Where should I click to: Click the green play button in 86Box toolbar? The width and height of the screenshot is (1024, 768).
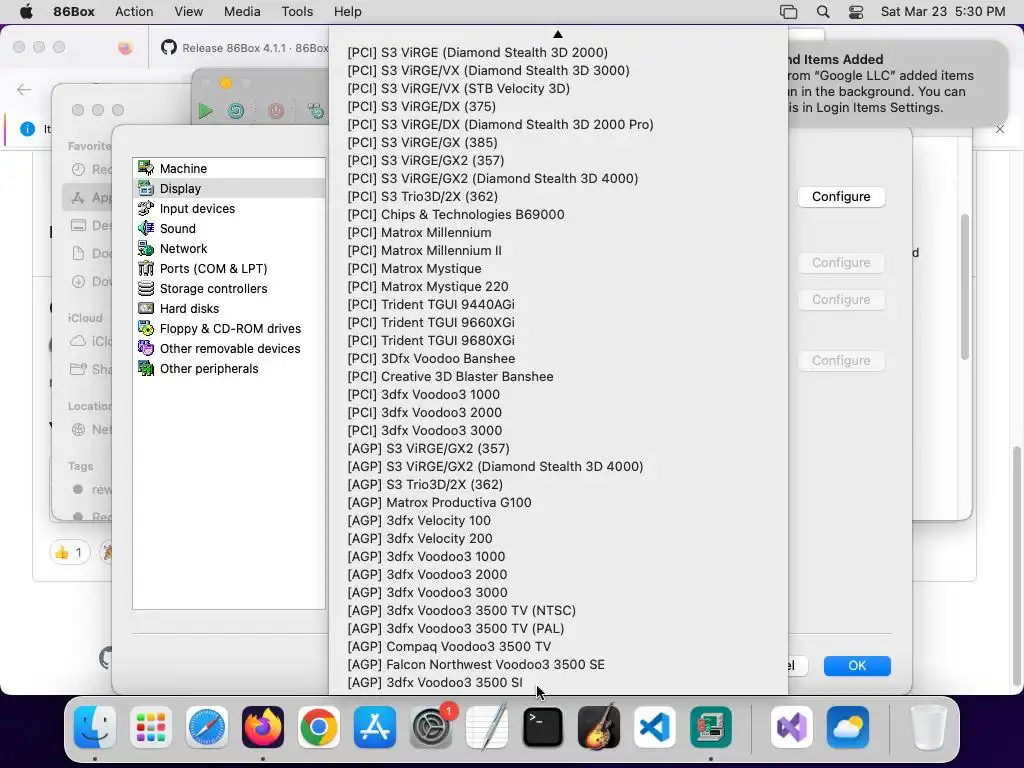point(206,111)
